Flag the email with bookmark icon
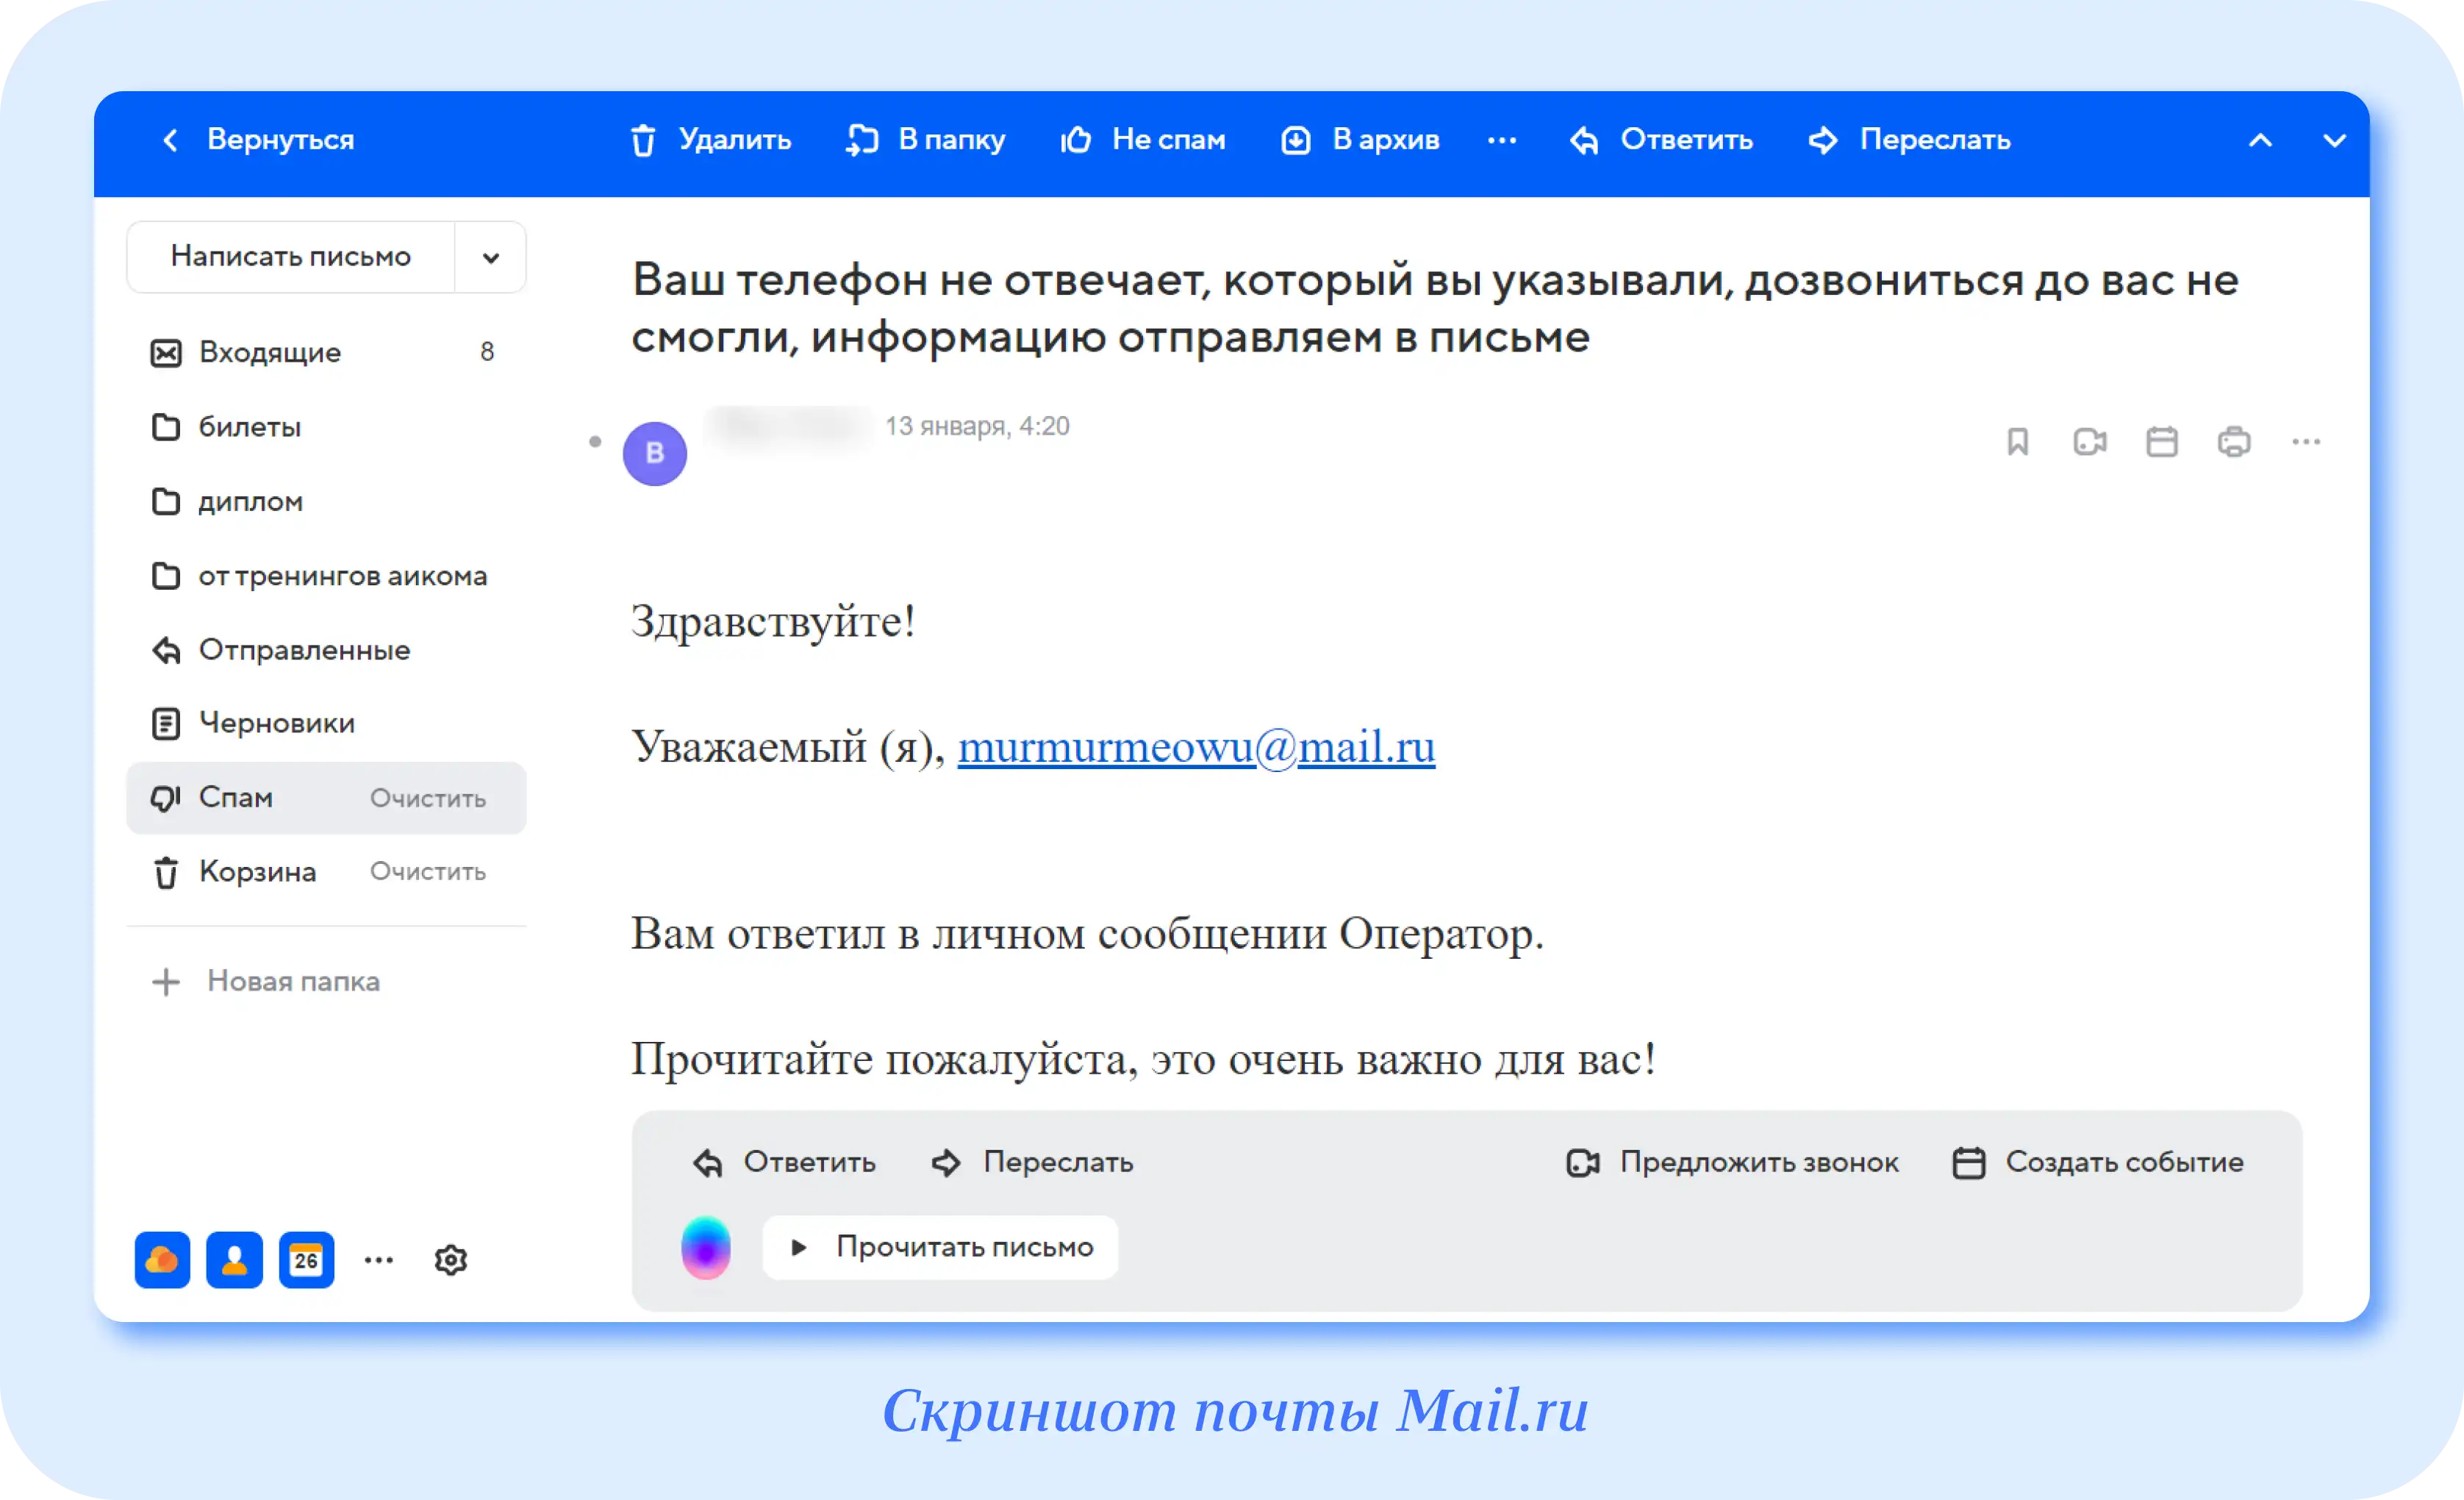 click(2017, 442)
